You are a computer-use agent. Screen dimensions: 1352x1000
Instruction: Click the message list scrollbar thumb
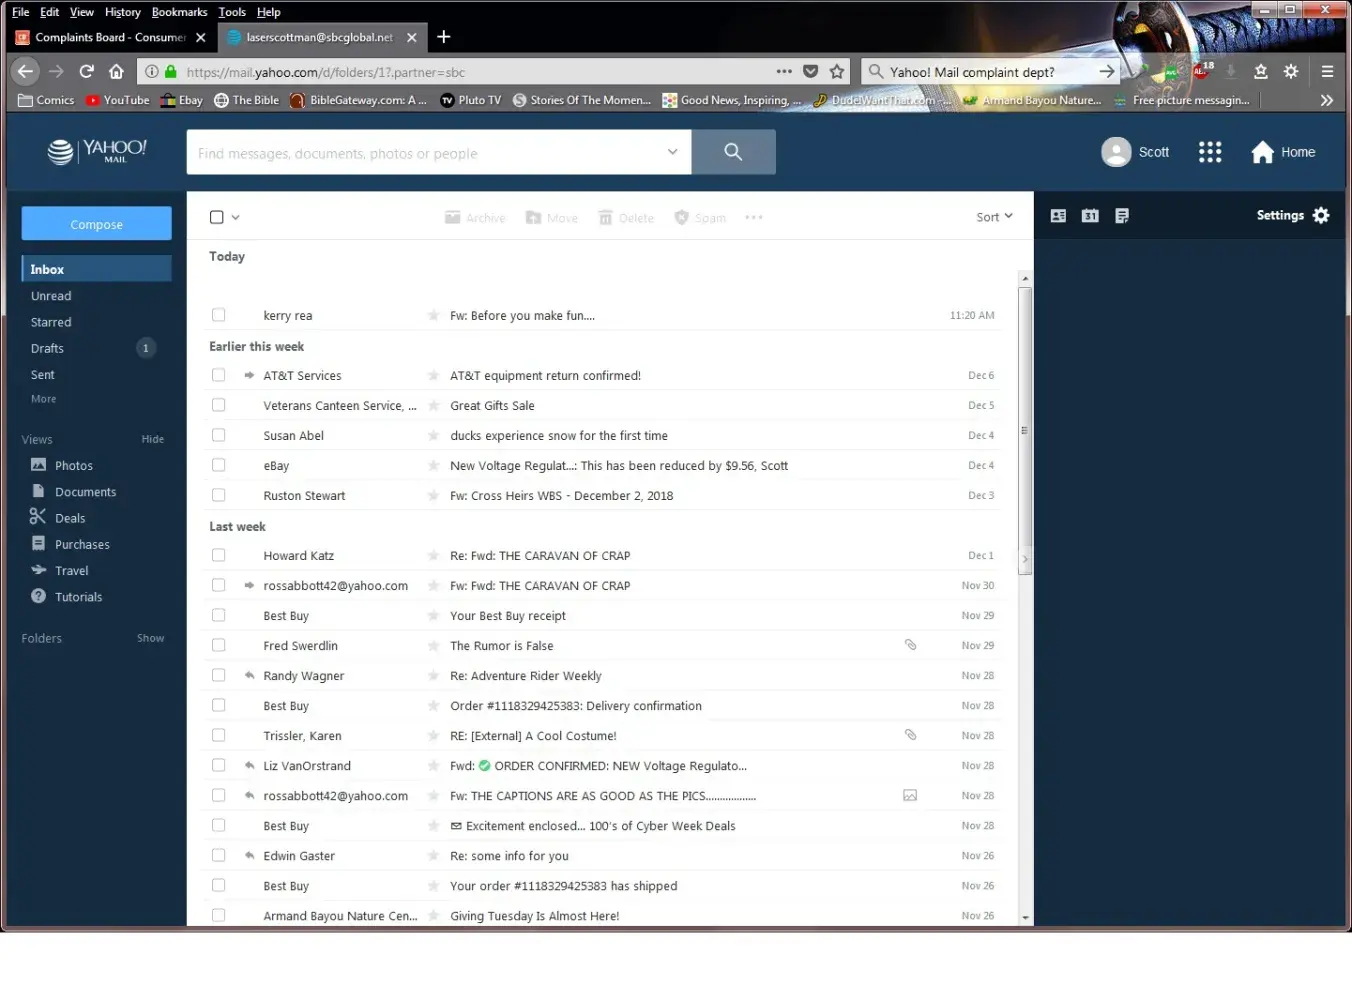pyautogui.click(x=1024, y=430)
